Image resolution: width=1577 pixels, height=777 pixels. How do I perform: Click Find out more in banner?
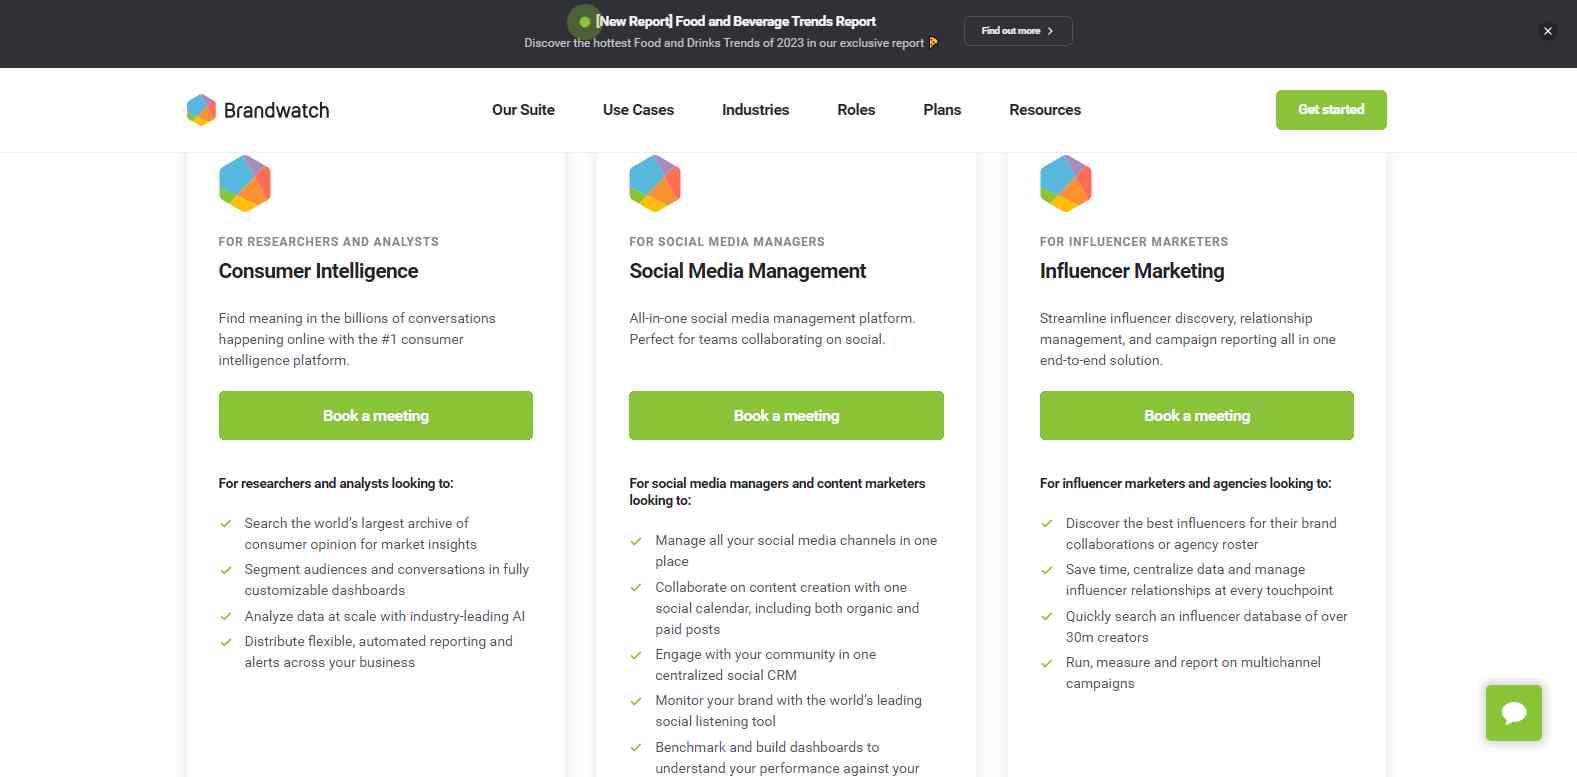(1018, 31)
